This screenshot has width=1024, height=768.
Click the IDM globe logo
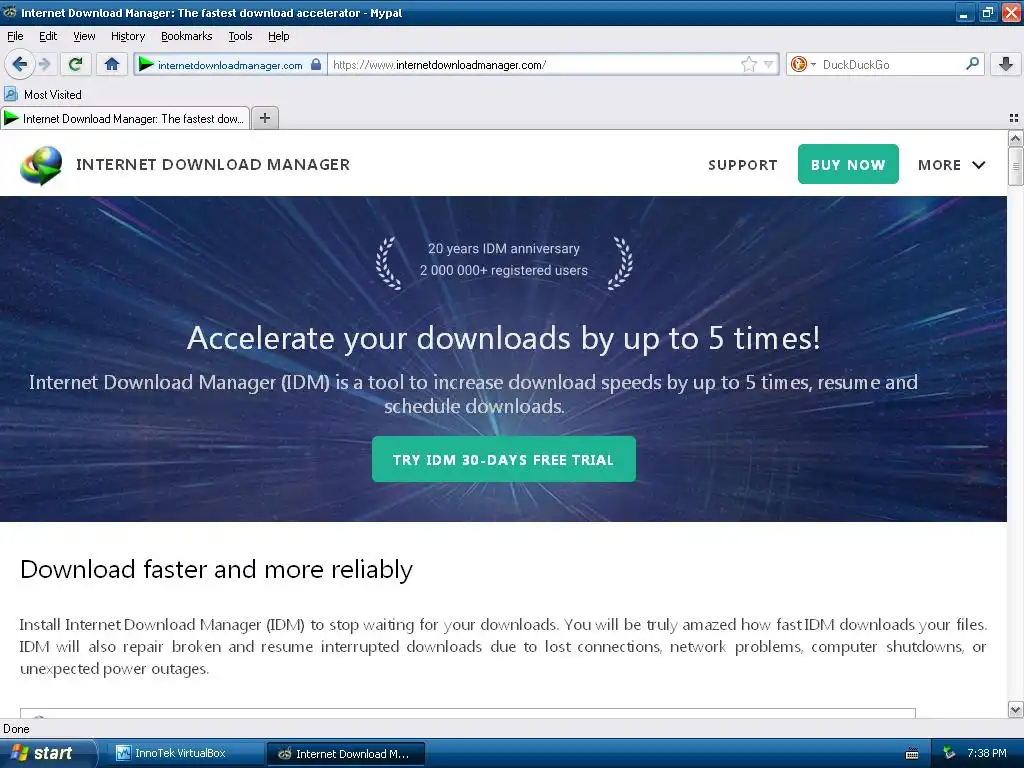click(41, 165)
